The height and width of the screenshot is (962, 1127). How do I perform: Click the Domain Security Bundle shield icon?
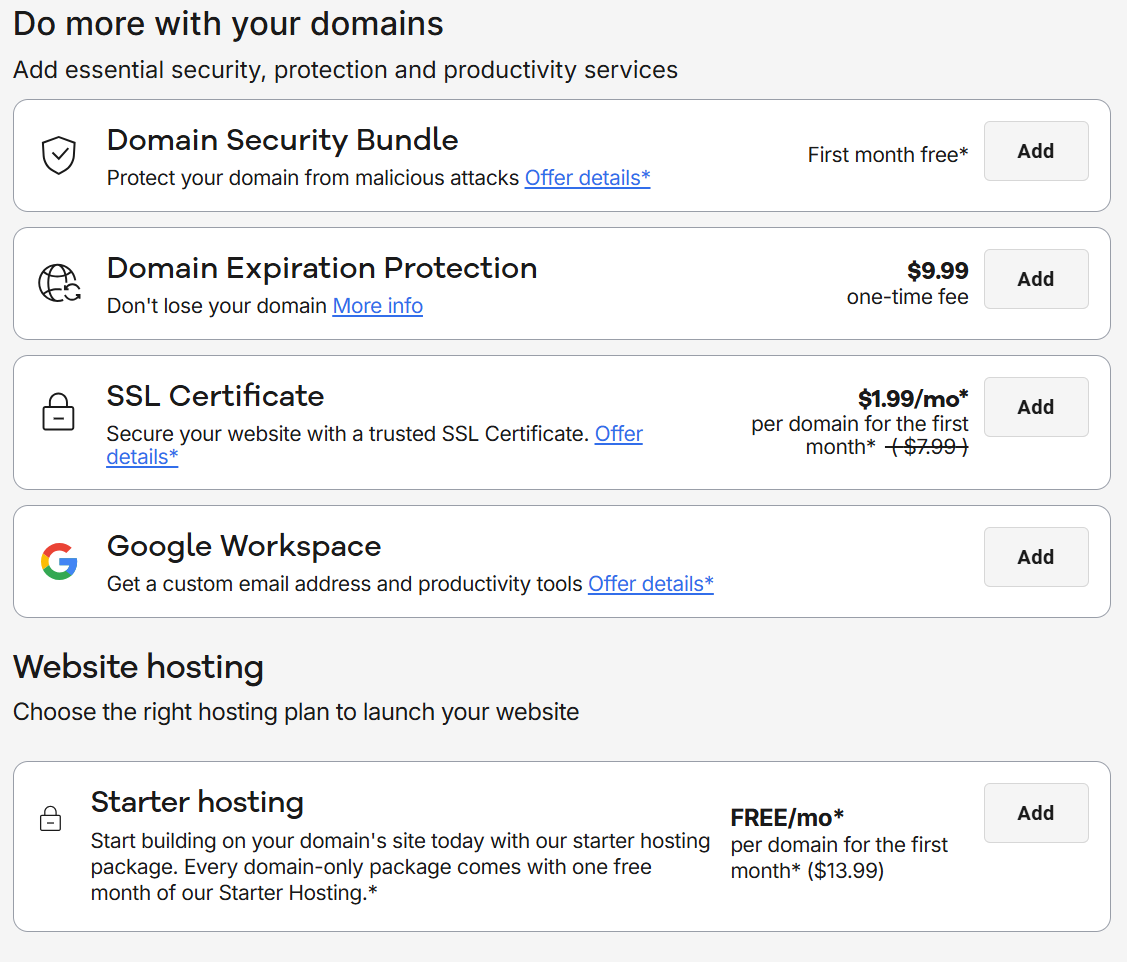[x=58, y=156]
